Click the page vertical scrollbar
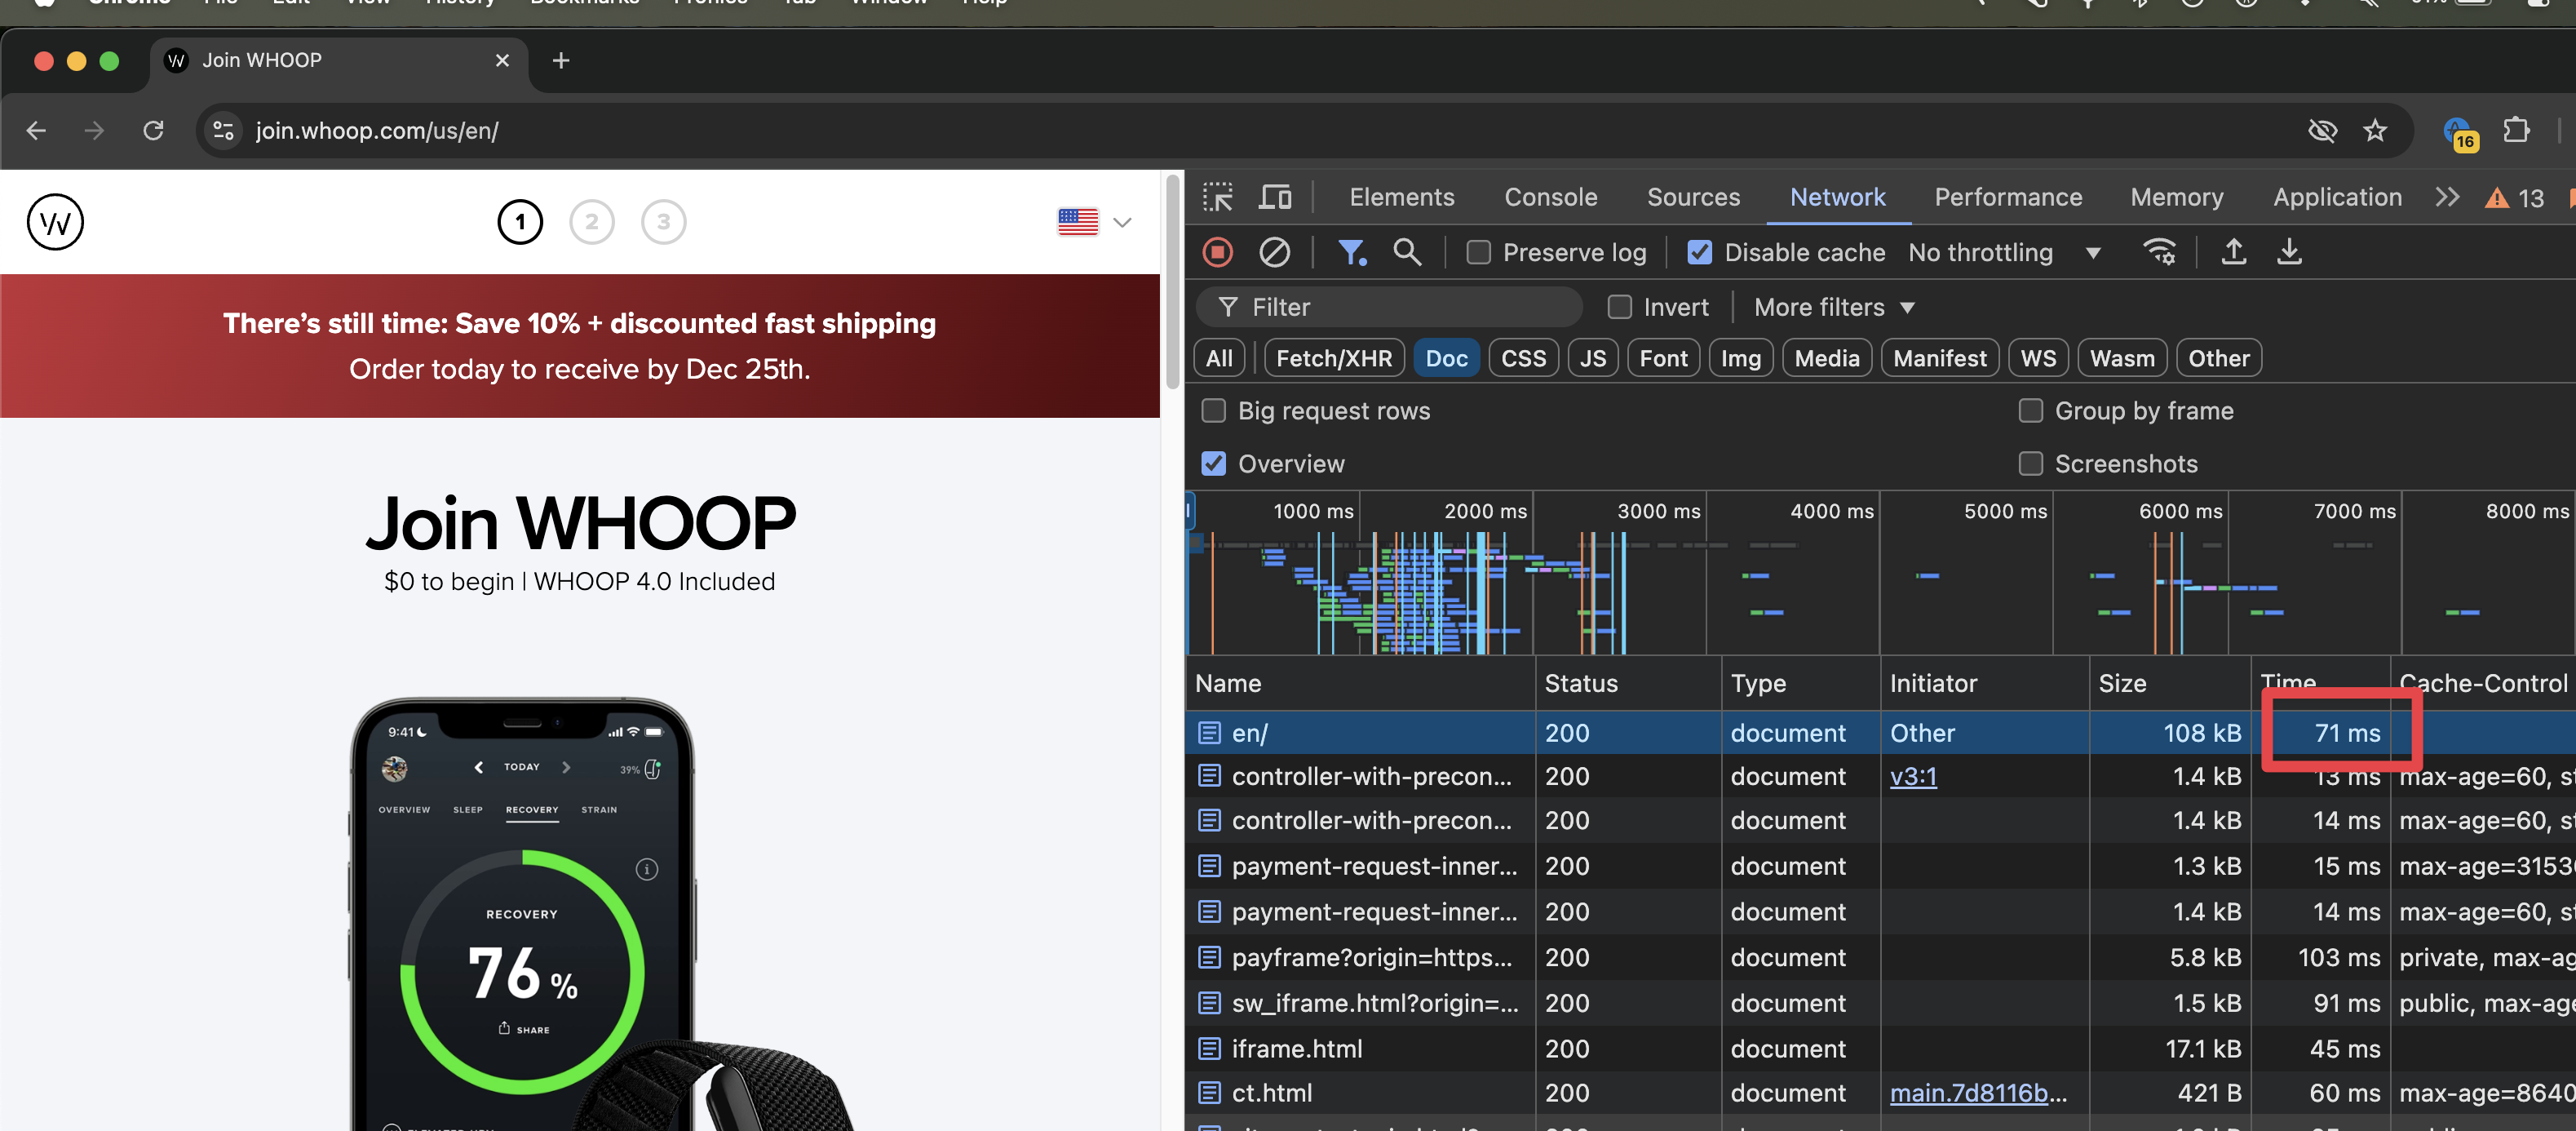 [x=1172, y=283]
